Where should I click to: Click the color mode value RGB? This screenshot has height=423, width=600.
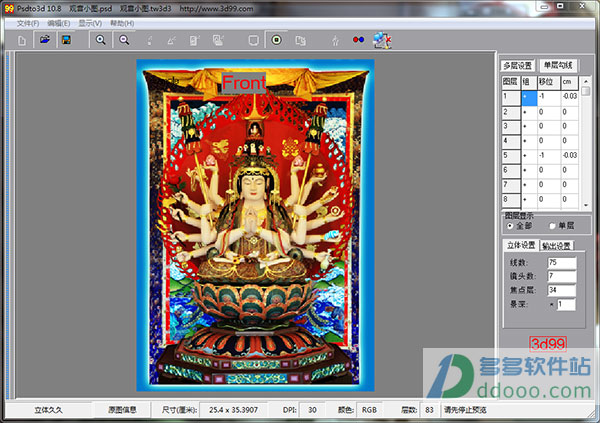pos(369,410)
